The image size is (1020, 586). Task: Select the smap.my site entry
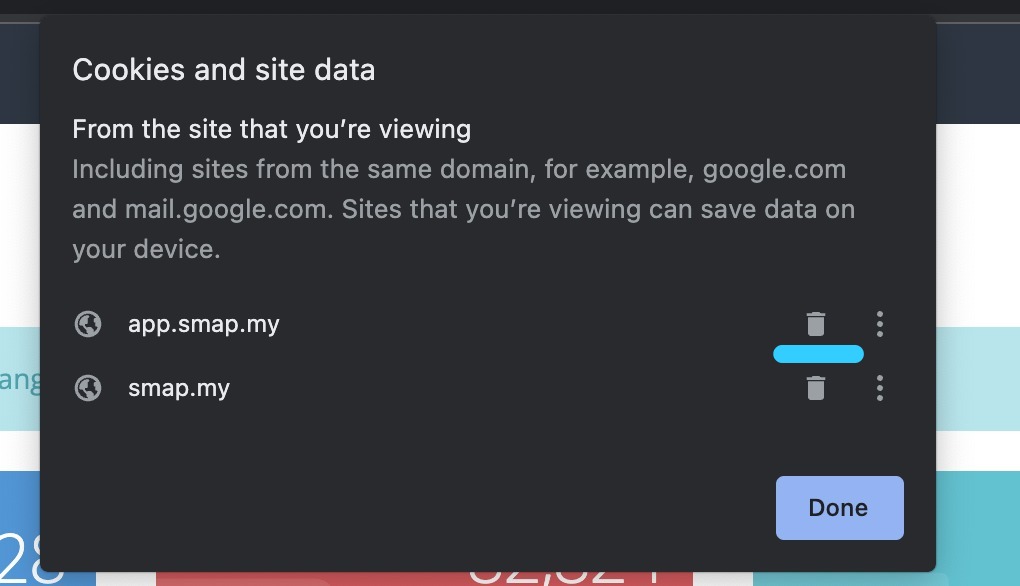pos(179,388)
